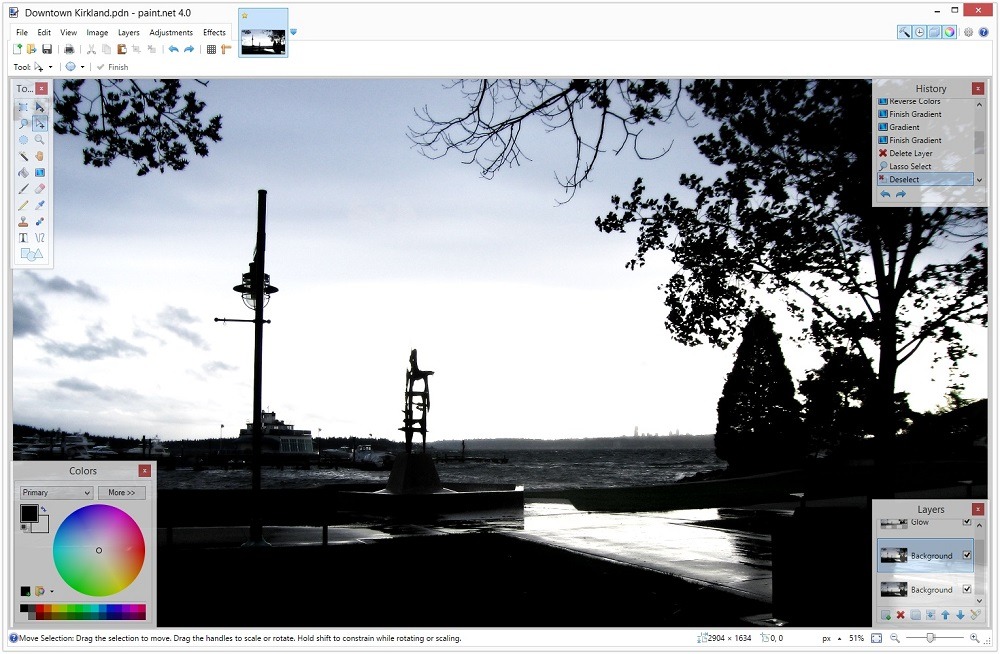The width and height of the screenshot is (1000, 654).
Task: Hide the Glow layer
Action: (x=965, y=521)
